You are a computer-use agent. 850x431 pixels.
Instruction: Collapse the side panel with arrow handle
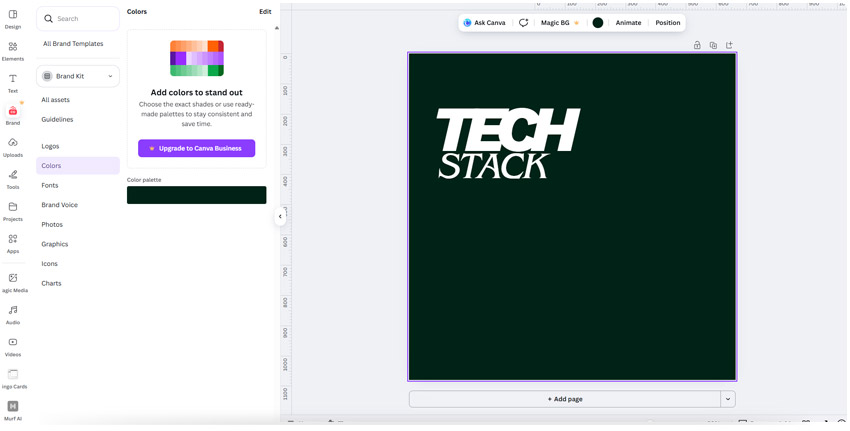[280, 216]
